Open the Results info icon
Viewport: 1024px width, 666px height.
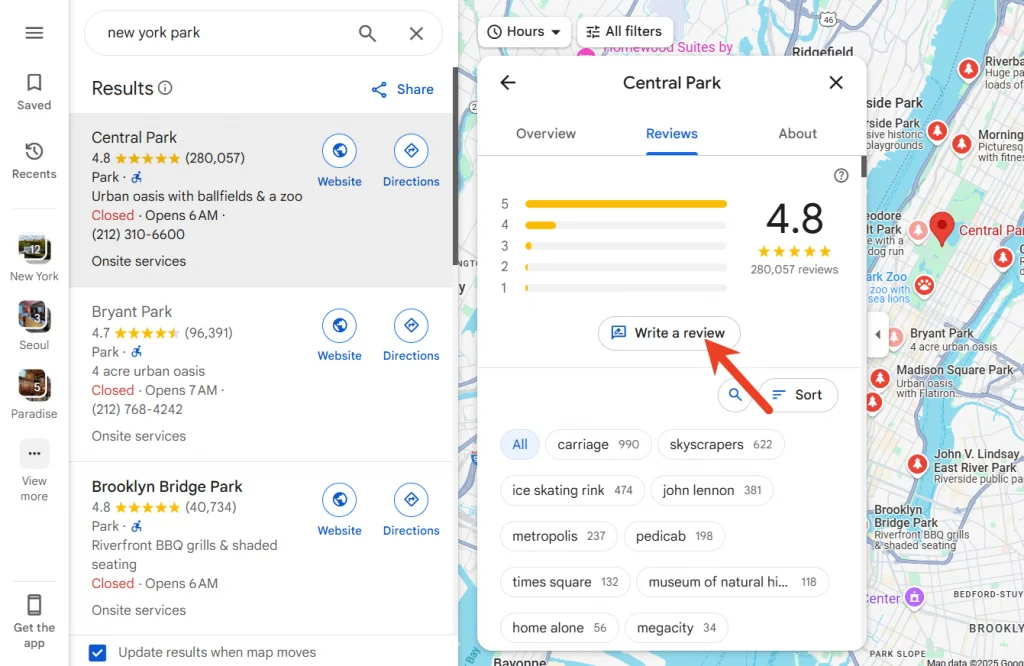(x=165, y=87)
